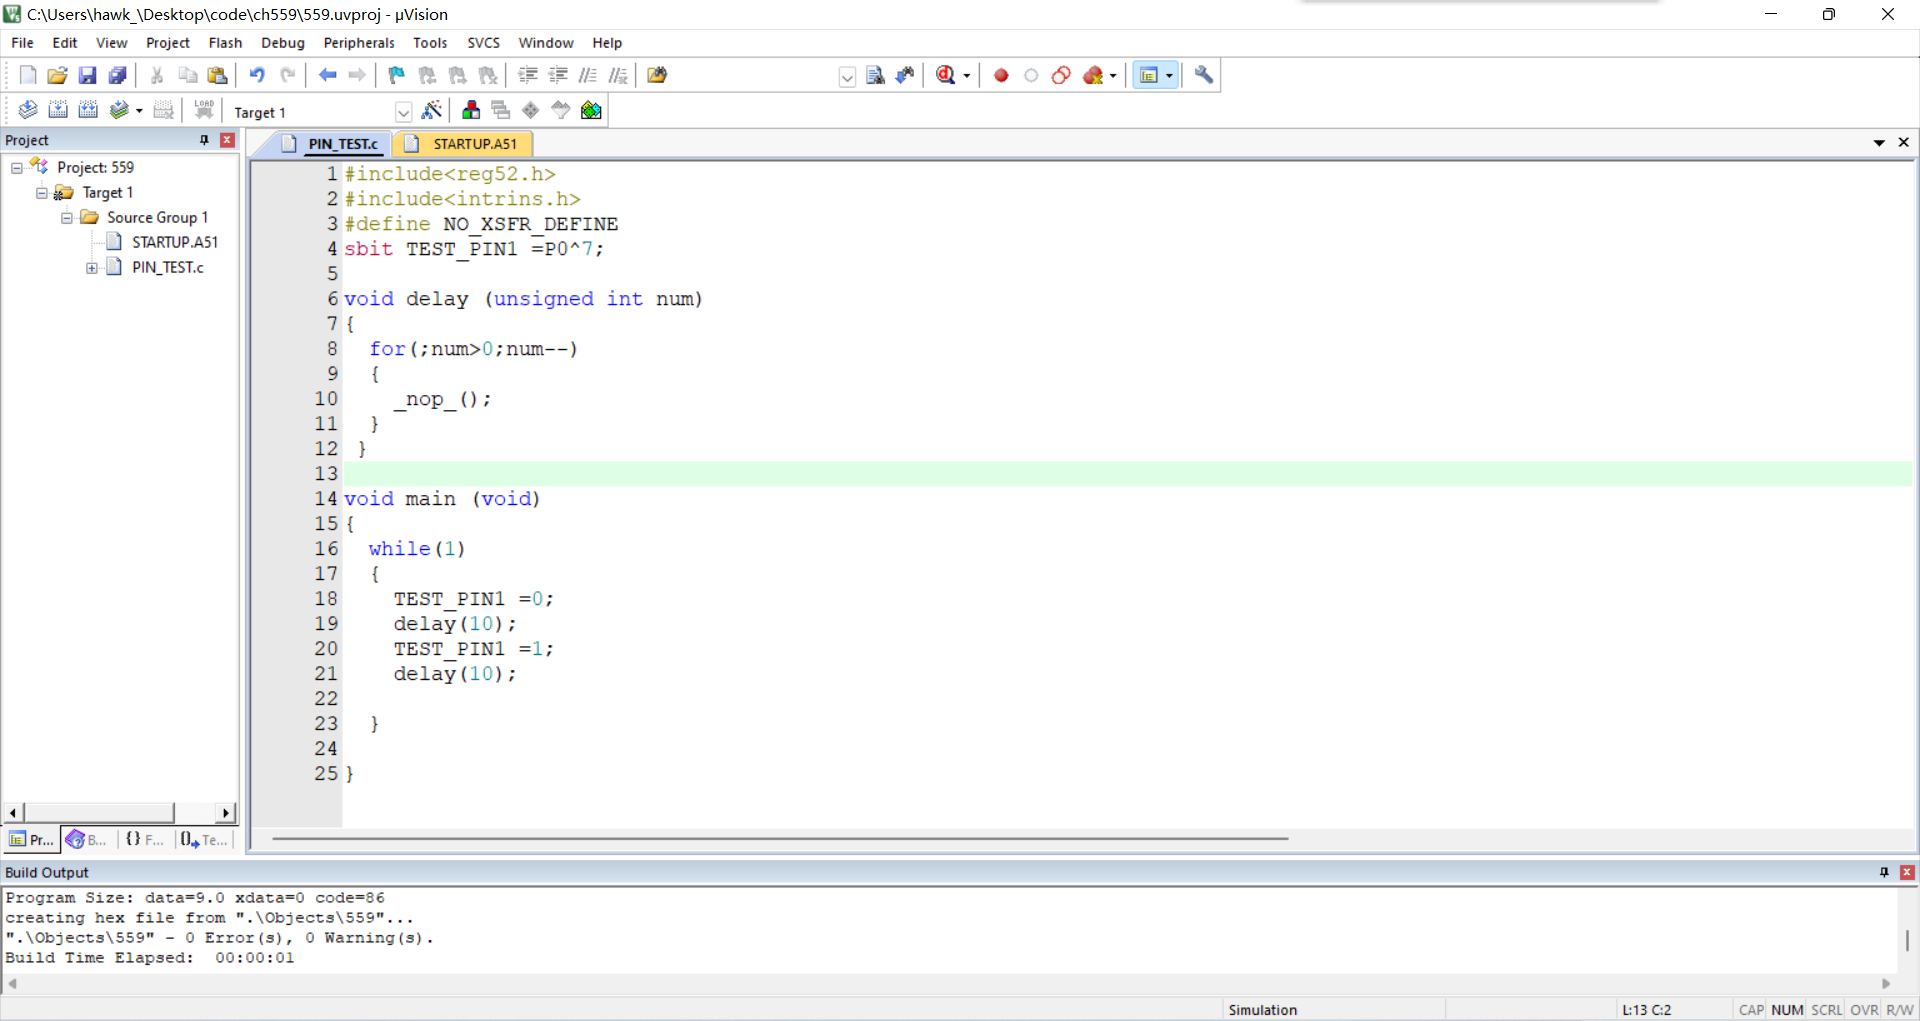The height and width of the screenshot is (1021, 1920).
Task: Expand the PIN_TEST.c tree node
Action: coord(92,268)
